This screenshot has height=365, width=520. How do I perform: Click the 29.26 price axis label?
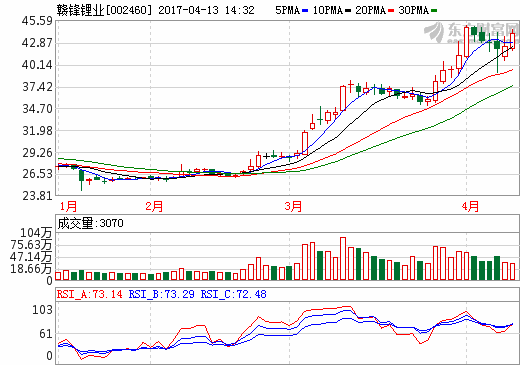tap(37, 153)
